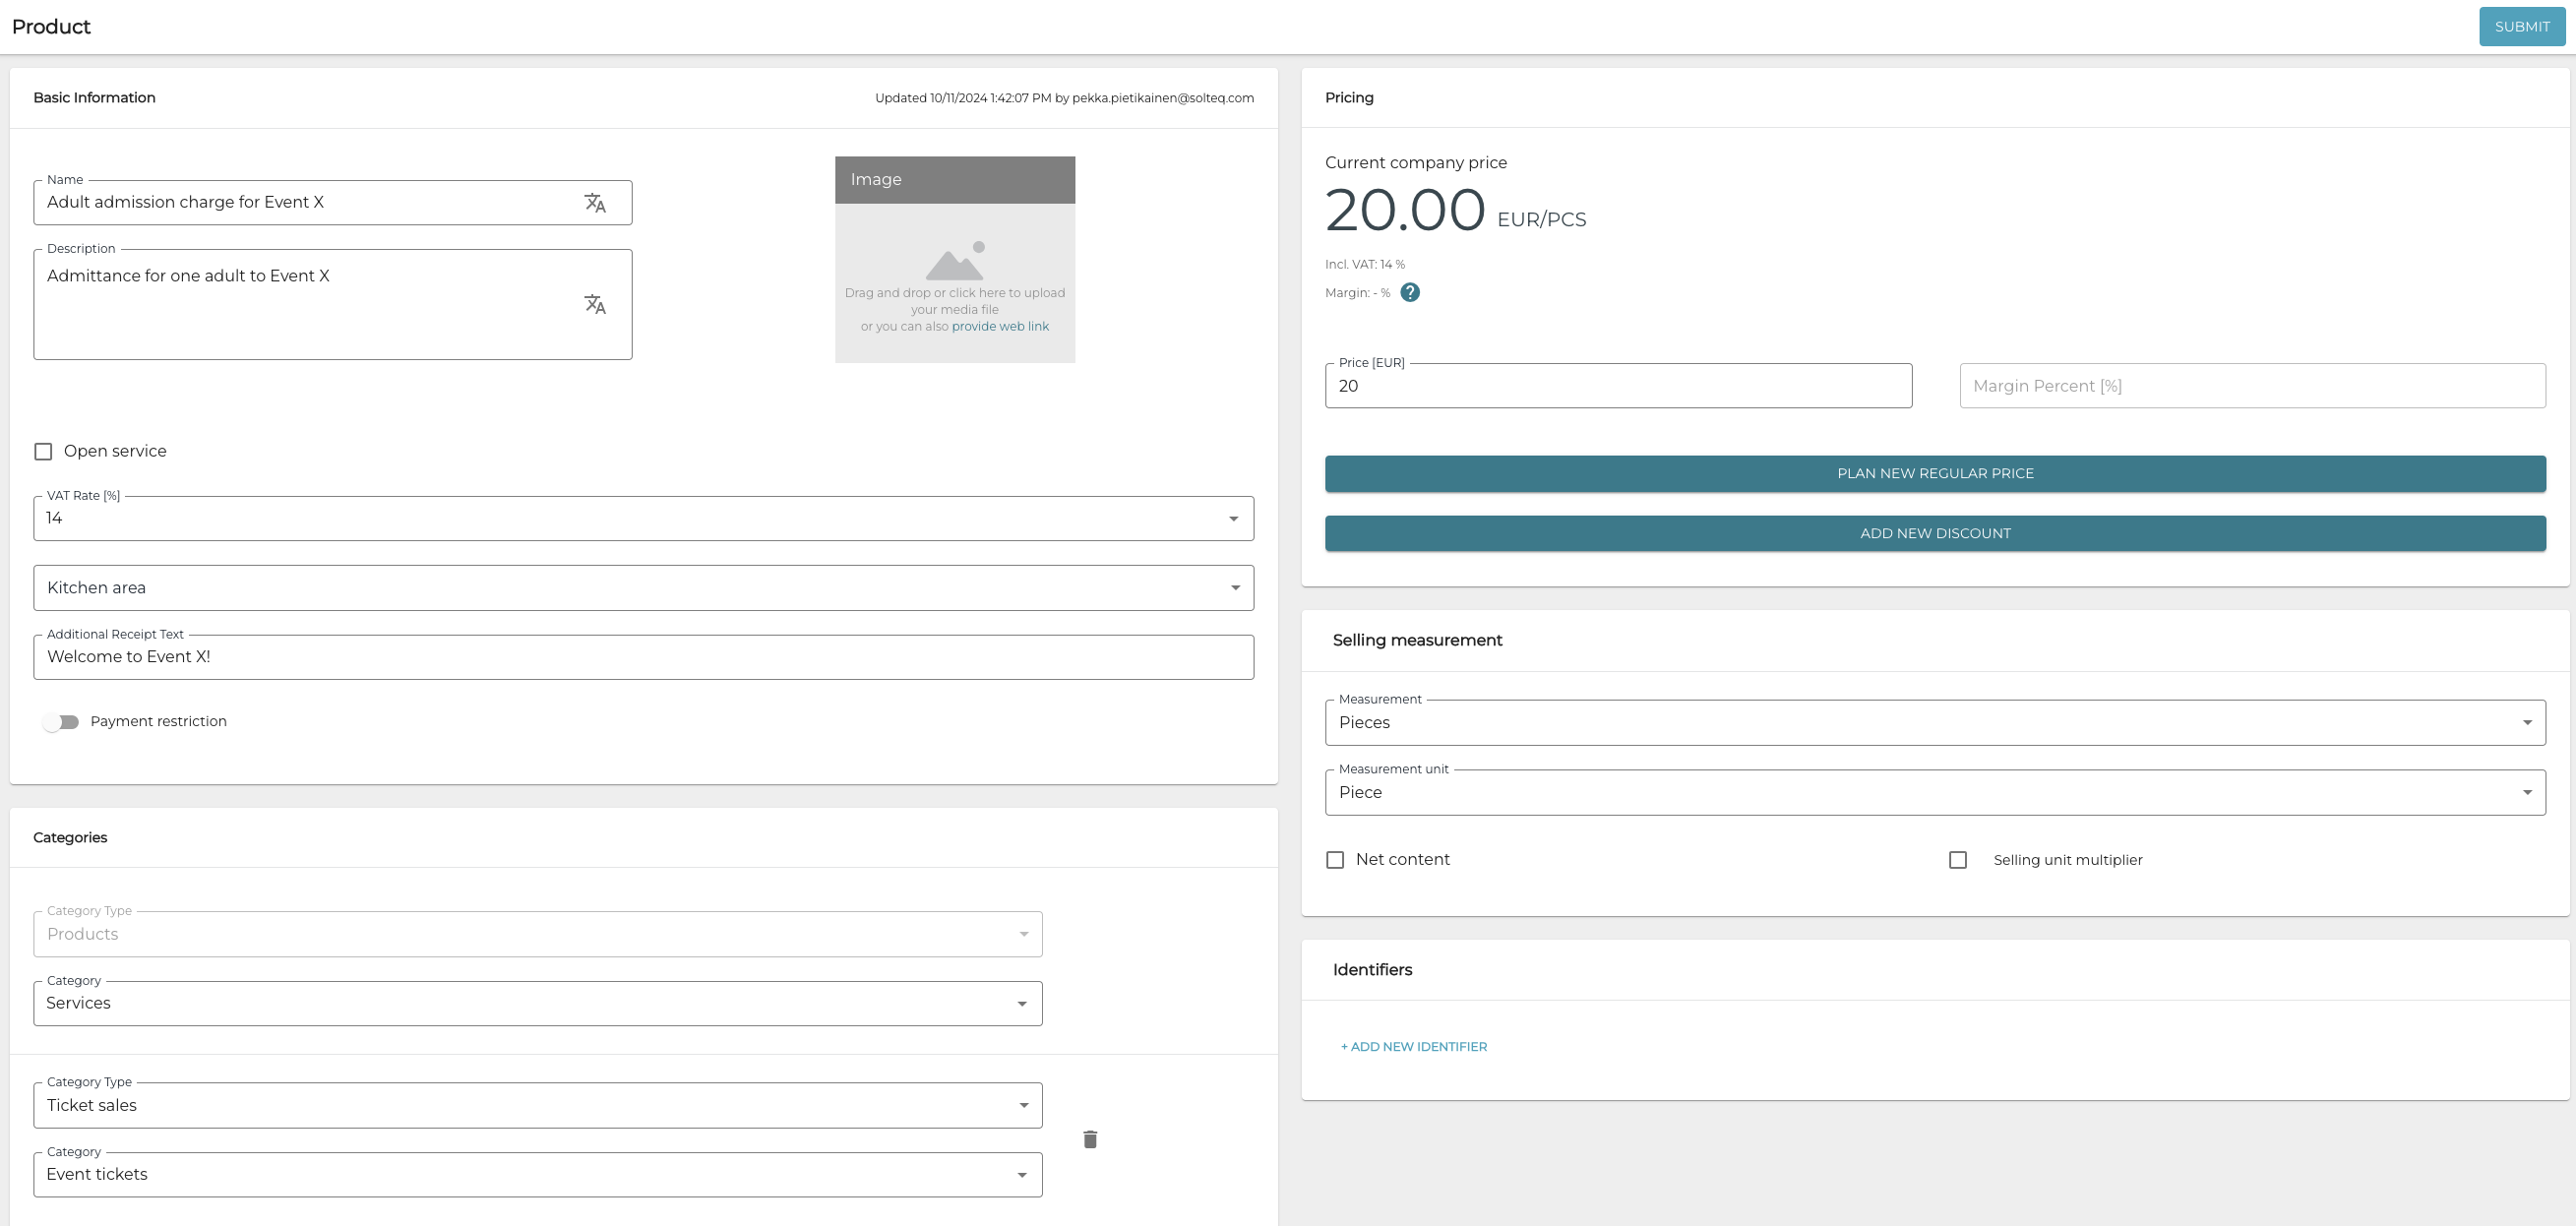Delete the Ticket sales category row
This screenshot has height=1226, width=2576.
[1090, 1139]
